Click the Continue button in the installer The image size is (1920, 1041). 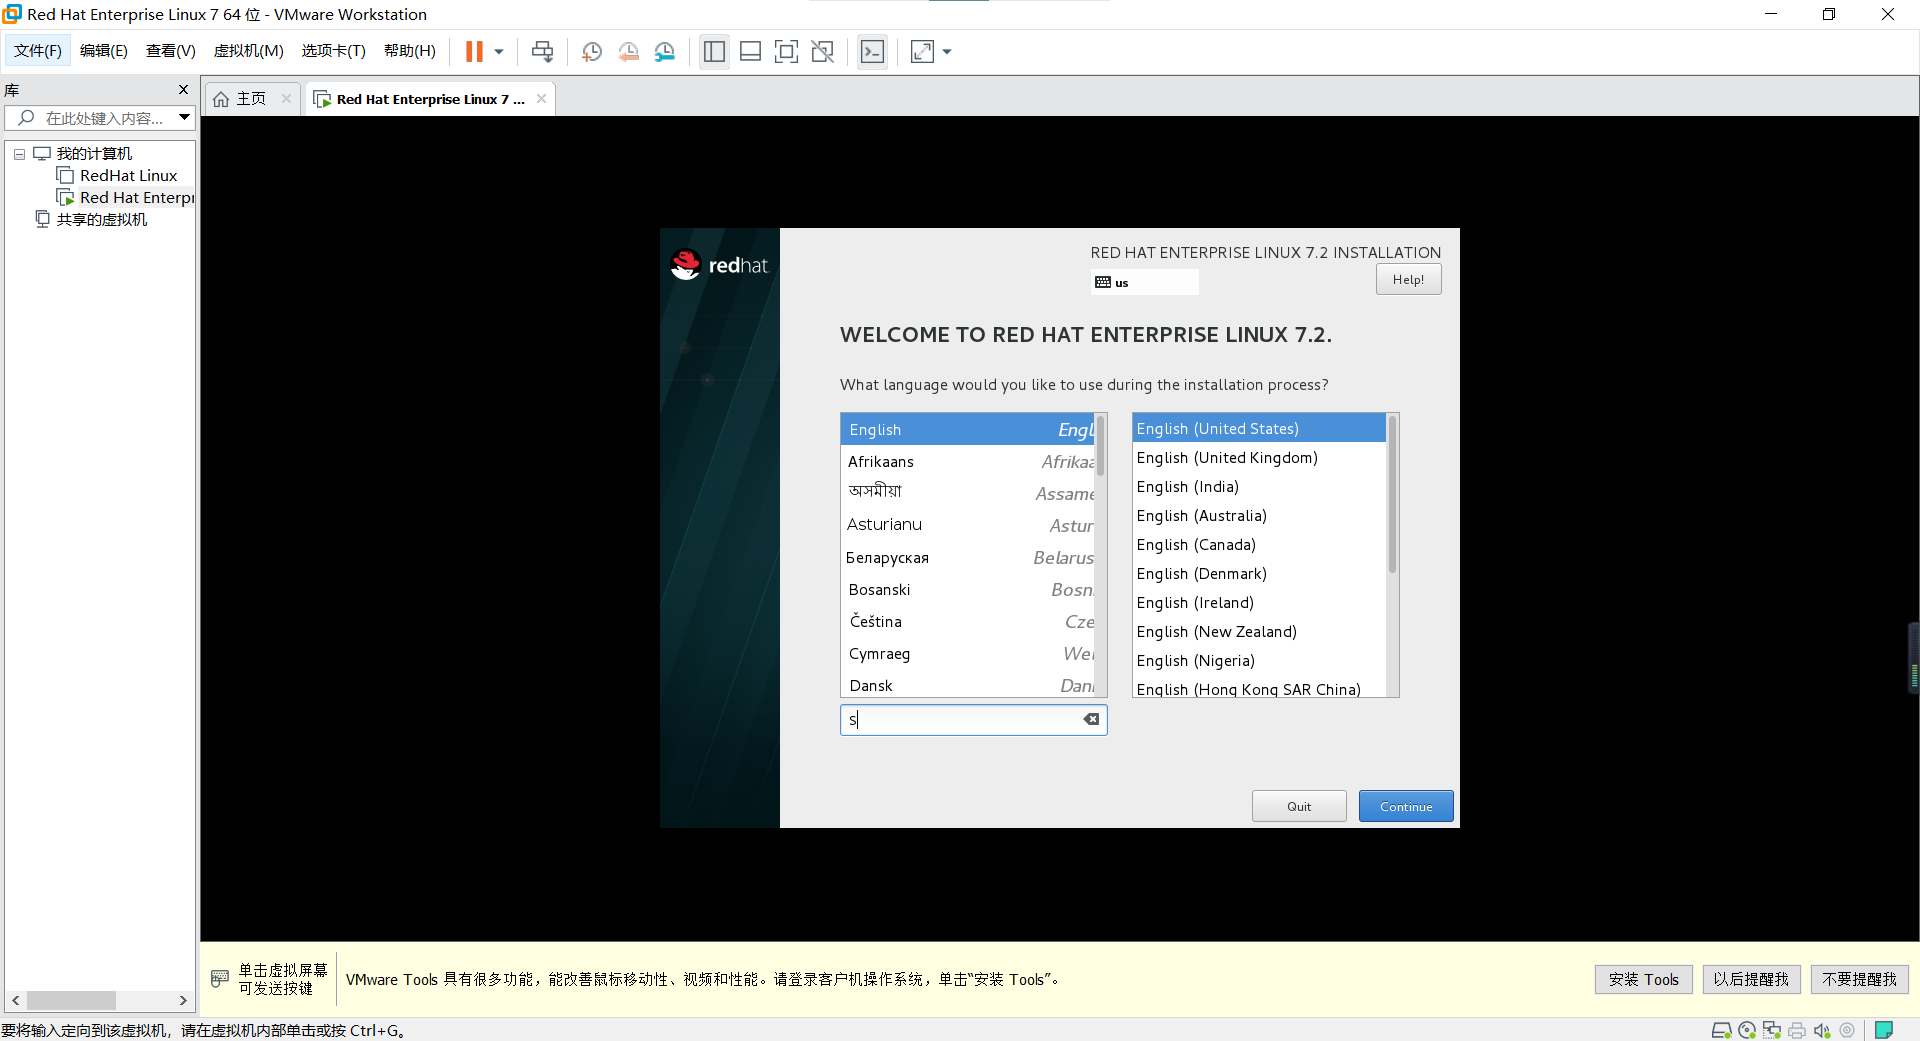click(1405, 806)
